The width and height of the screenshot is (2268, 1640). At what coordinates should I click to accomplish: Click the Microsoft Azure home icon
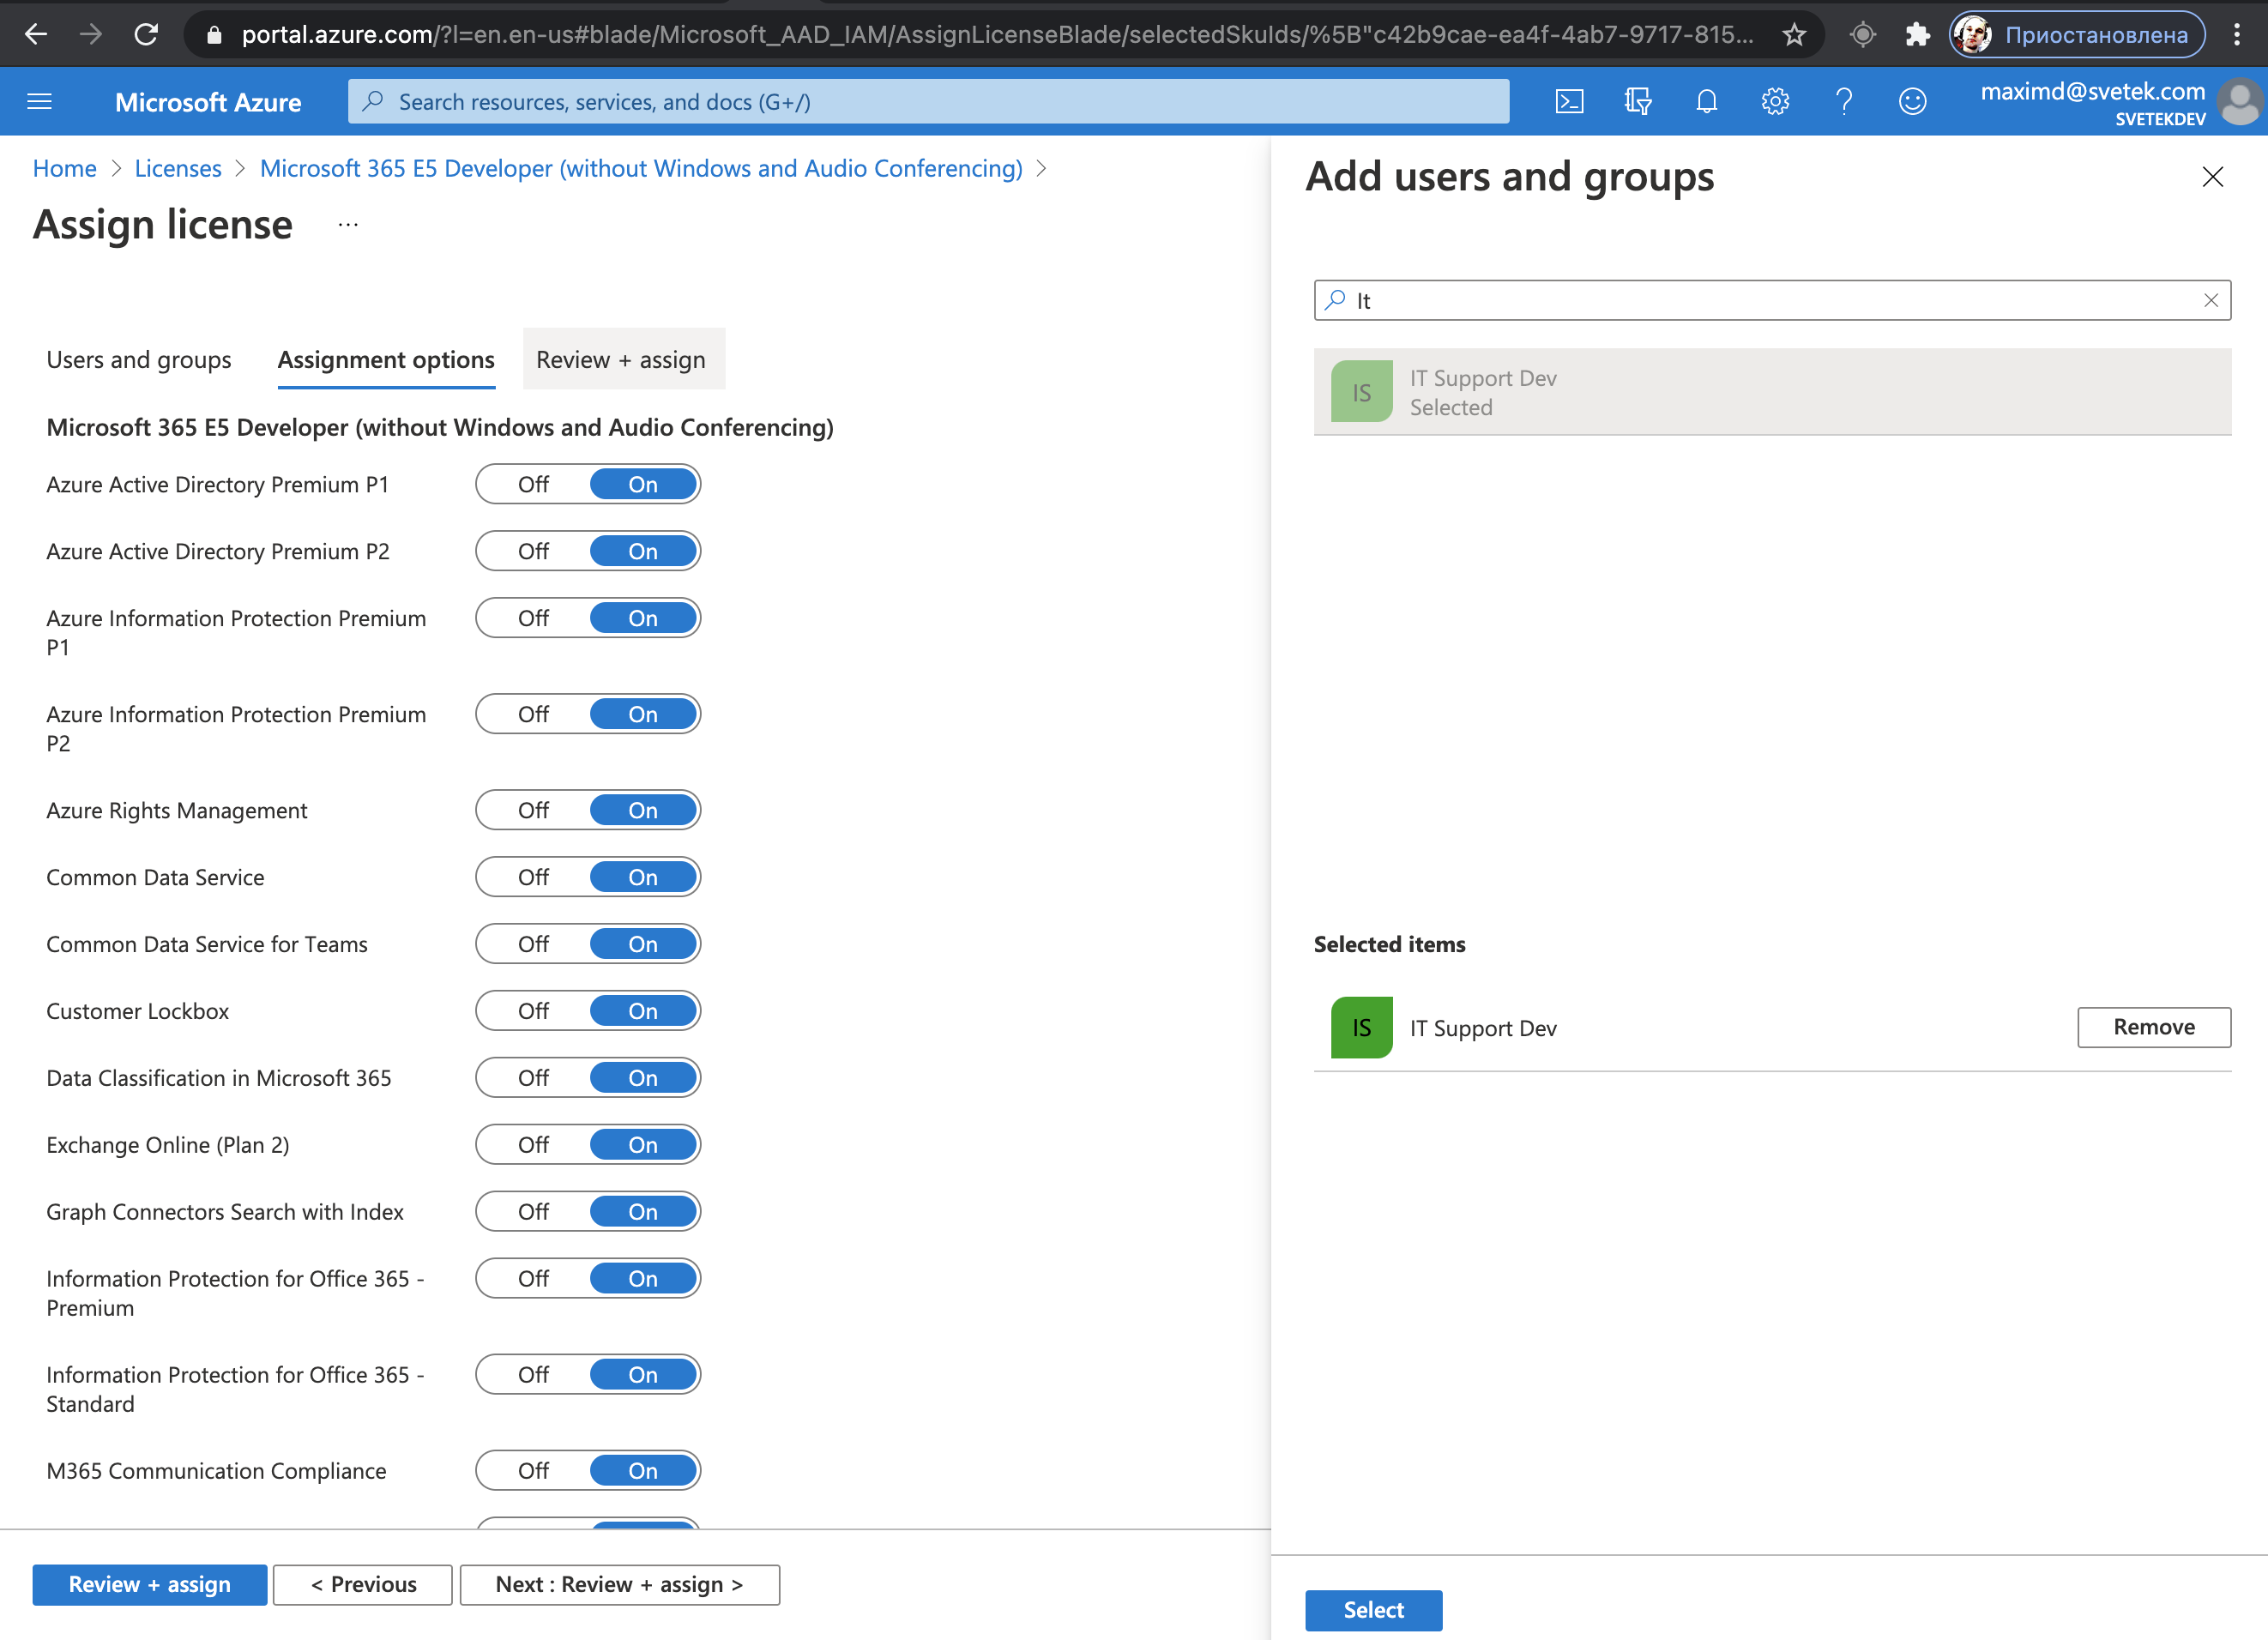tap(211, 100)
